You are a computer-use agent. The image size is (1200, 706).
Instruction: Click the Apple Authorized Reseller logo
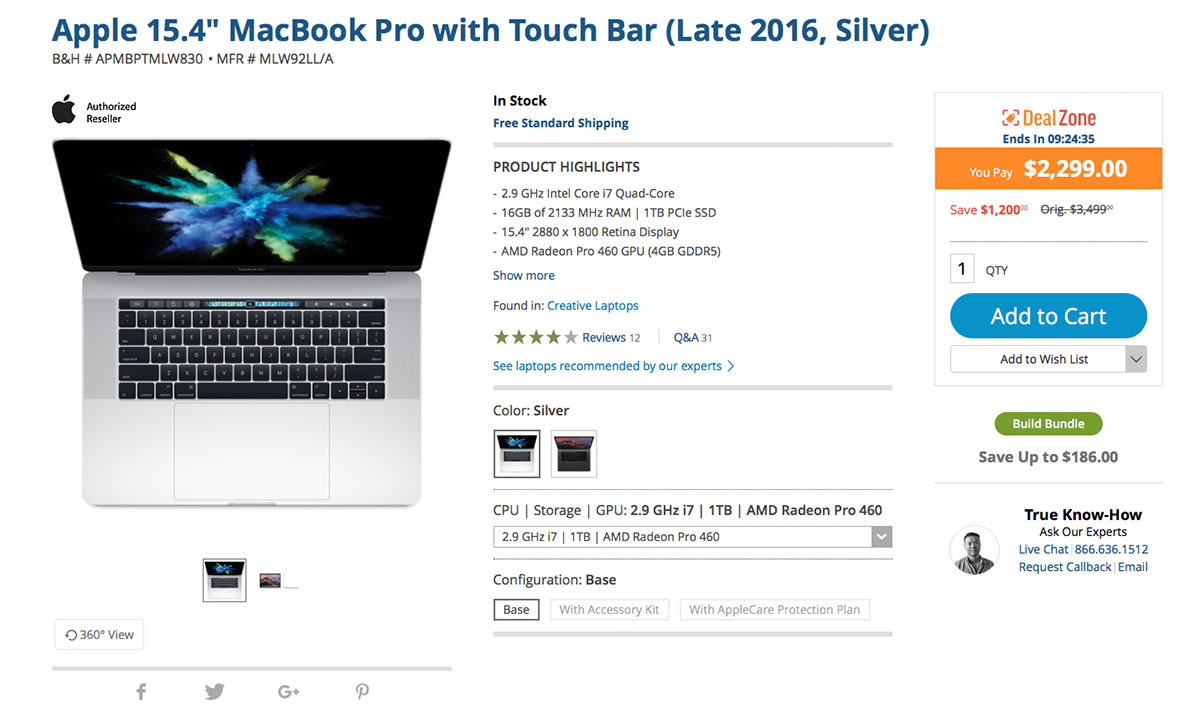pyautogui.click(x=94, y=111)
